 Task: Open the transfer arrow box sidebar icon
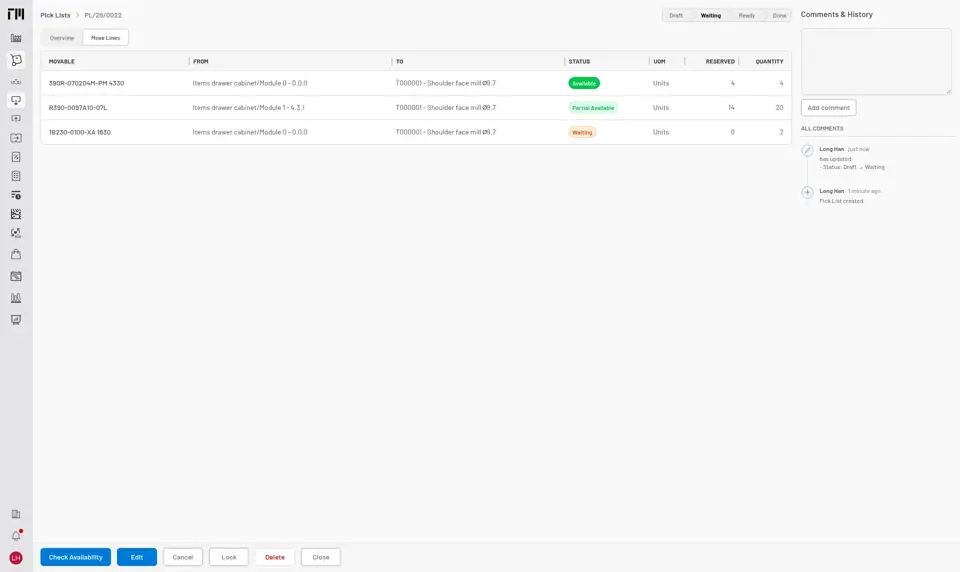point(16,138)
